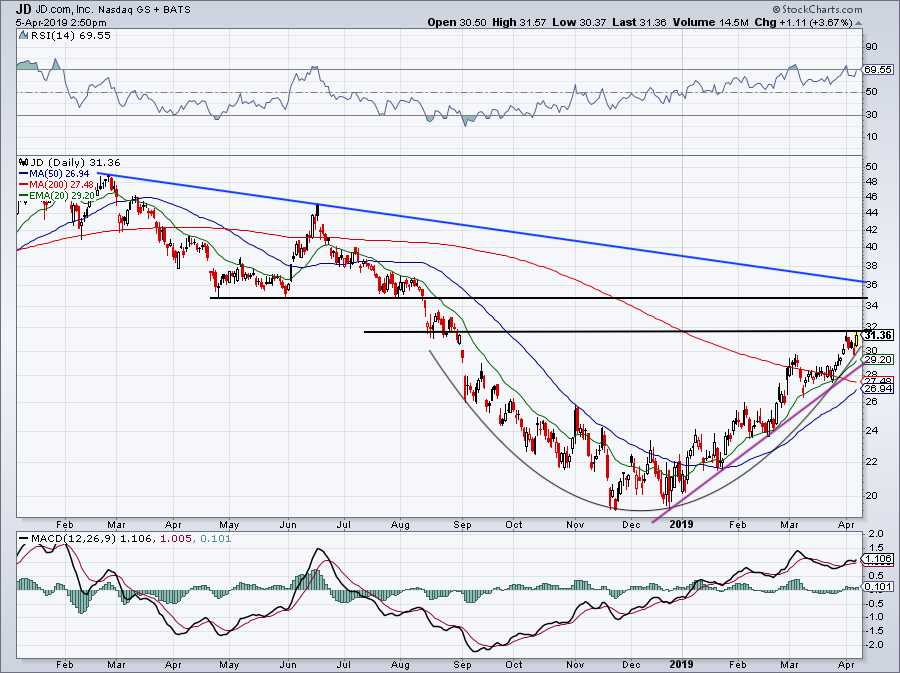This screenshot has height=673, width=900.
Task: Open the ©StockCharts.com credit link
Action: click(817, 9)
